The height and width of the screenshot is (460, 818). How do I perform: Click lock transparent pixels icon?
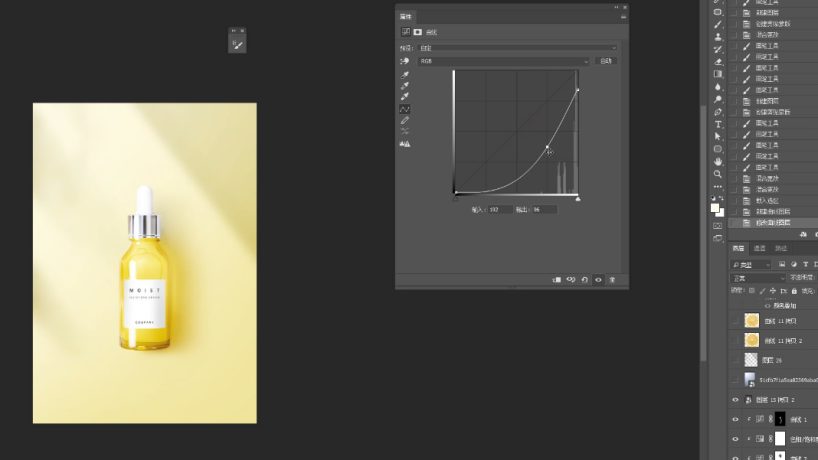(752, 291)
